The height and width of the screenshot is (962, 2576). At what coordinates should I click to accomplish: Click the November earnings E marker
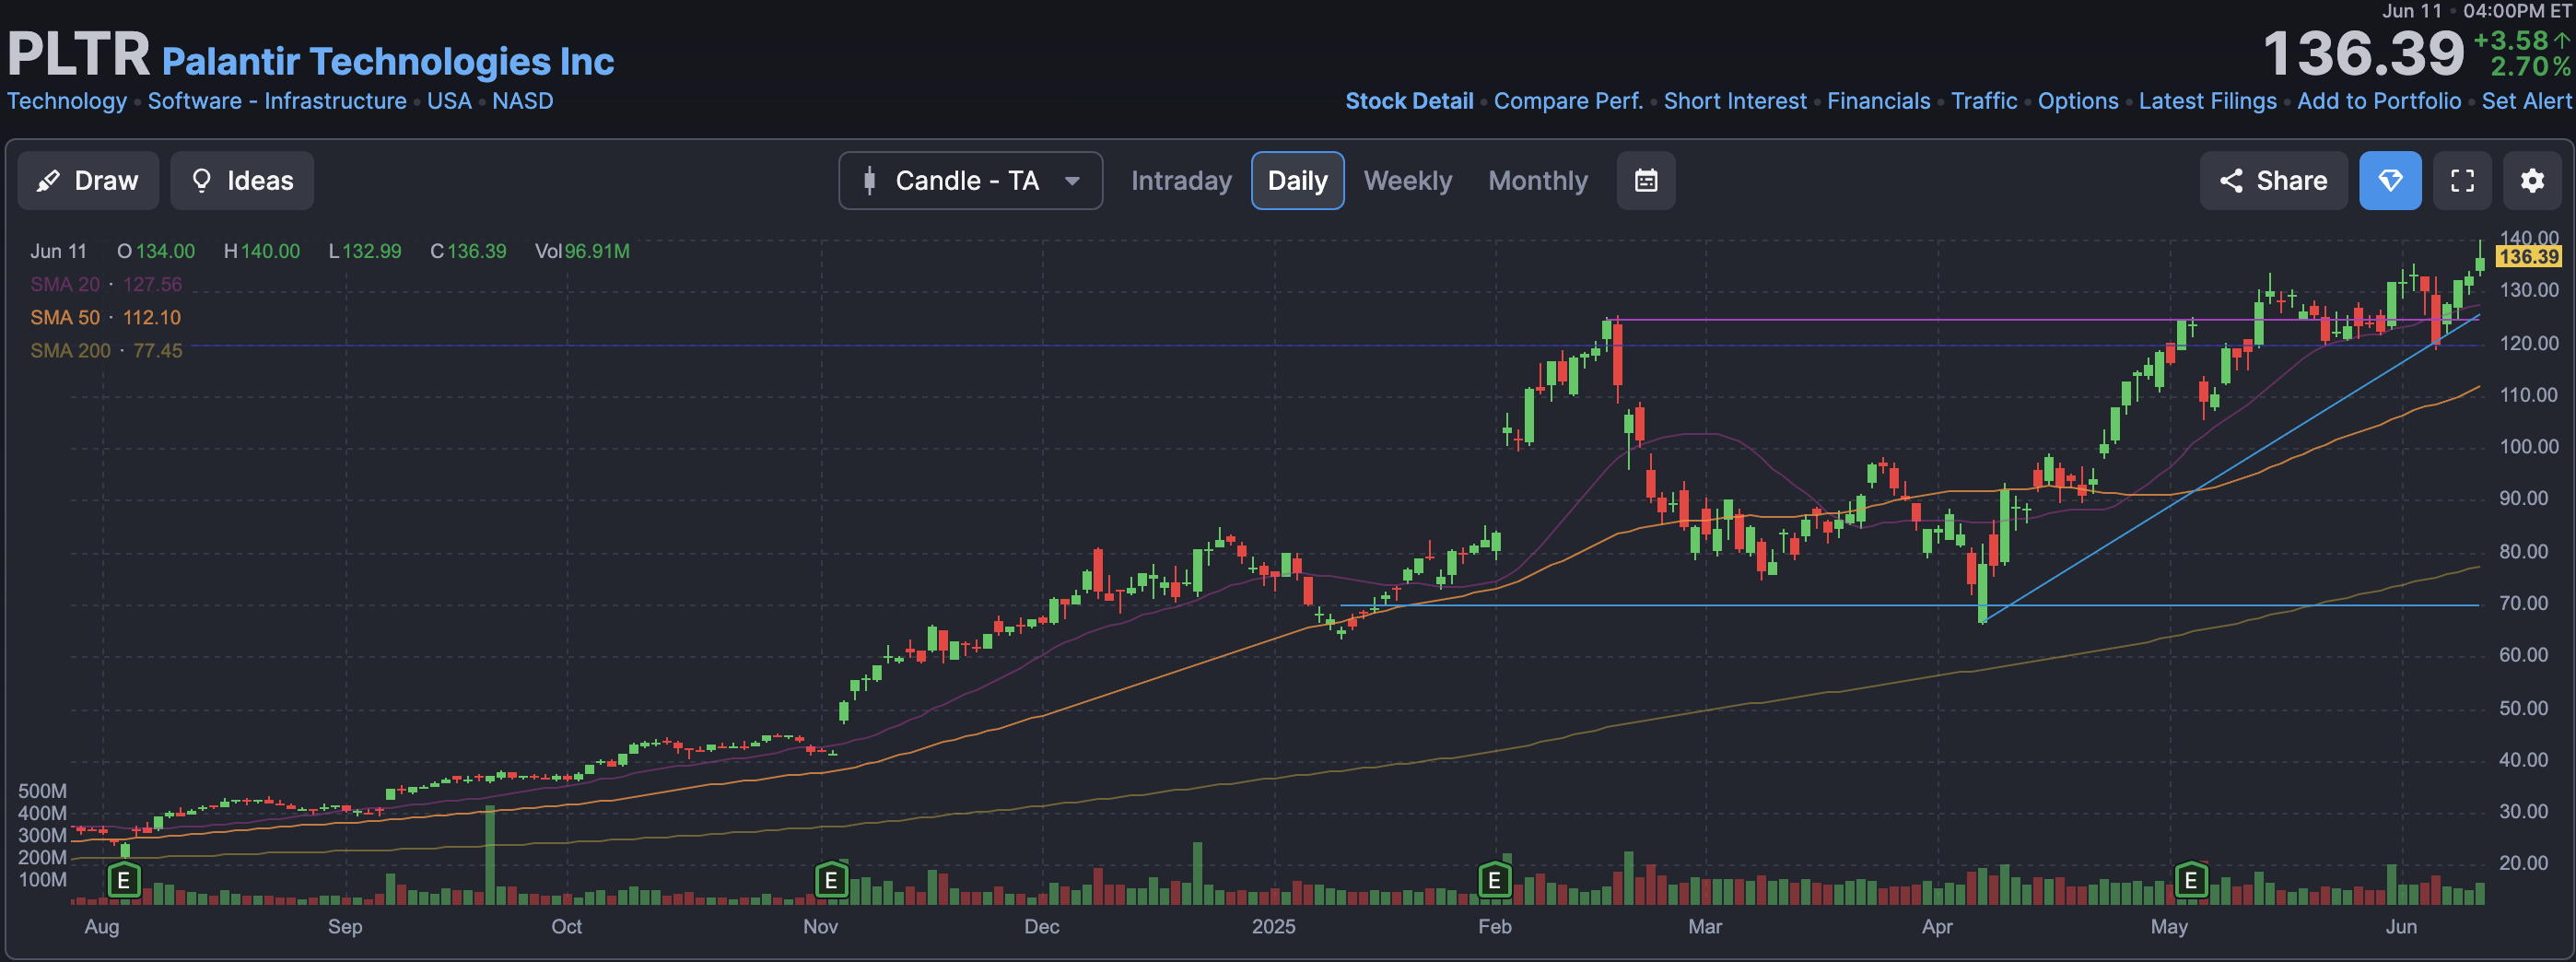[831, 880]
